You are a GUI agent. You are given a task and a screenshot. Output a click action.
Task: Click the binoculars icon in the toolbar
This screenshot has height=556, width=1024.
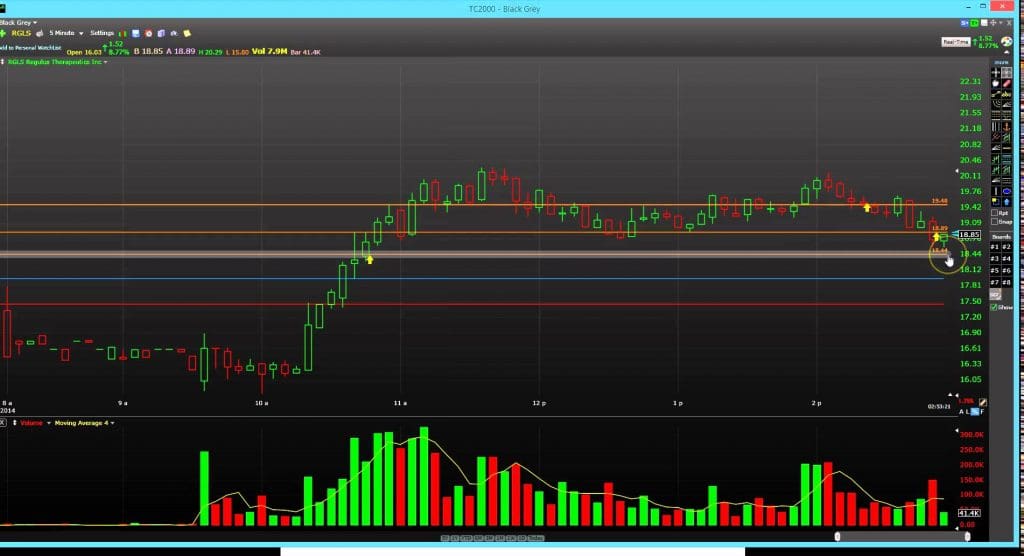point(174,33)
